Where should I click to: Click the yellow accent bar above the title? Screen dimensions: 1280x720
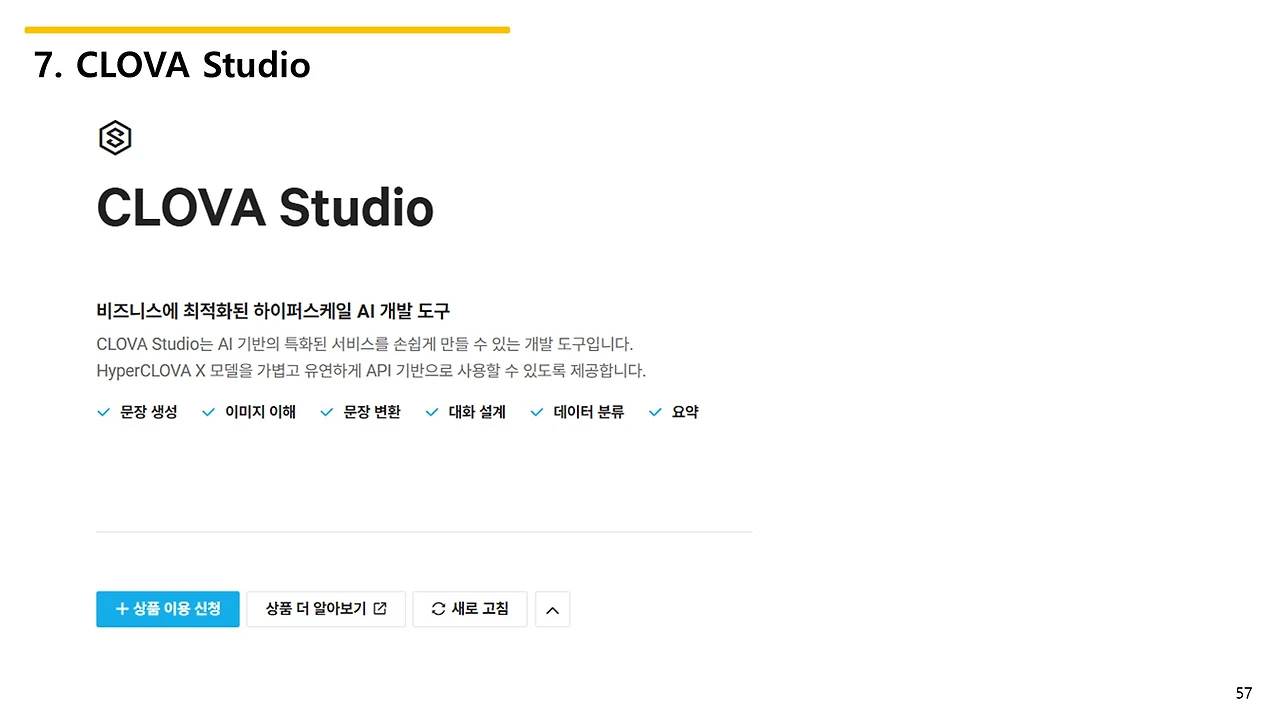(x=267, y=29)
